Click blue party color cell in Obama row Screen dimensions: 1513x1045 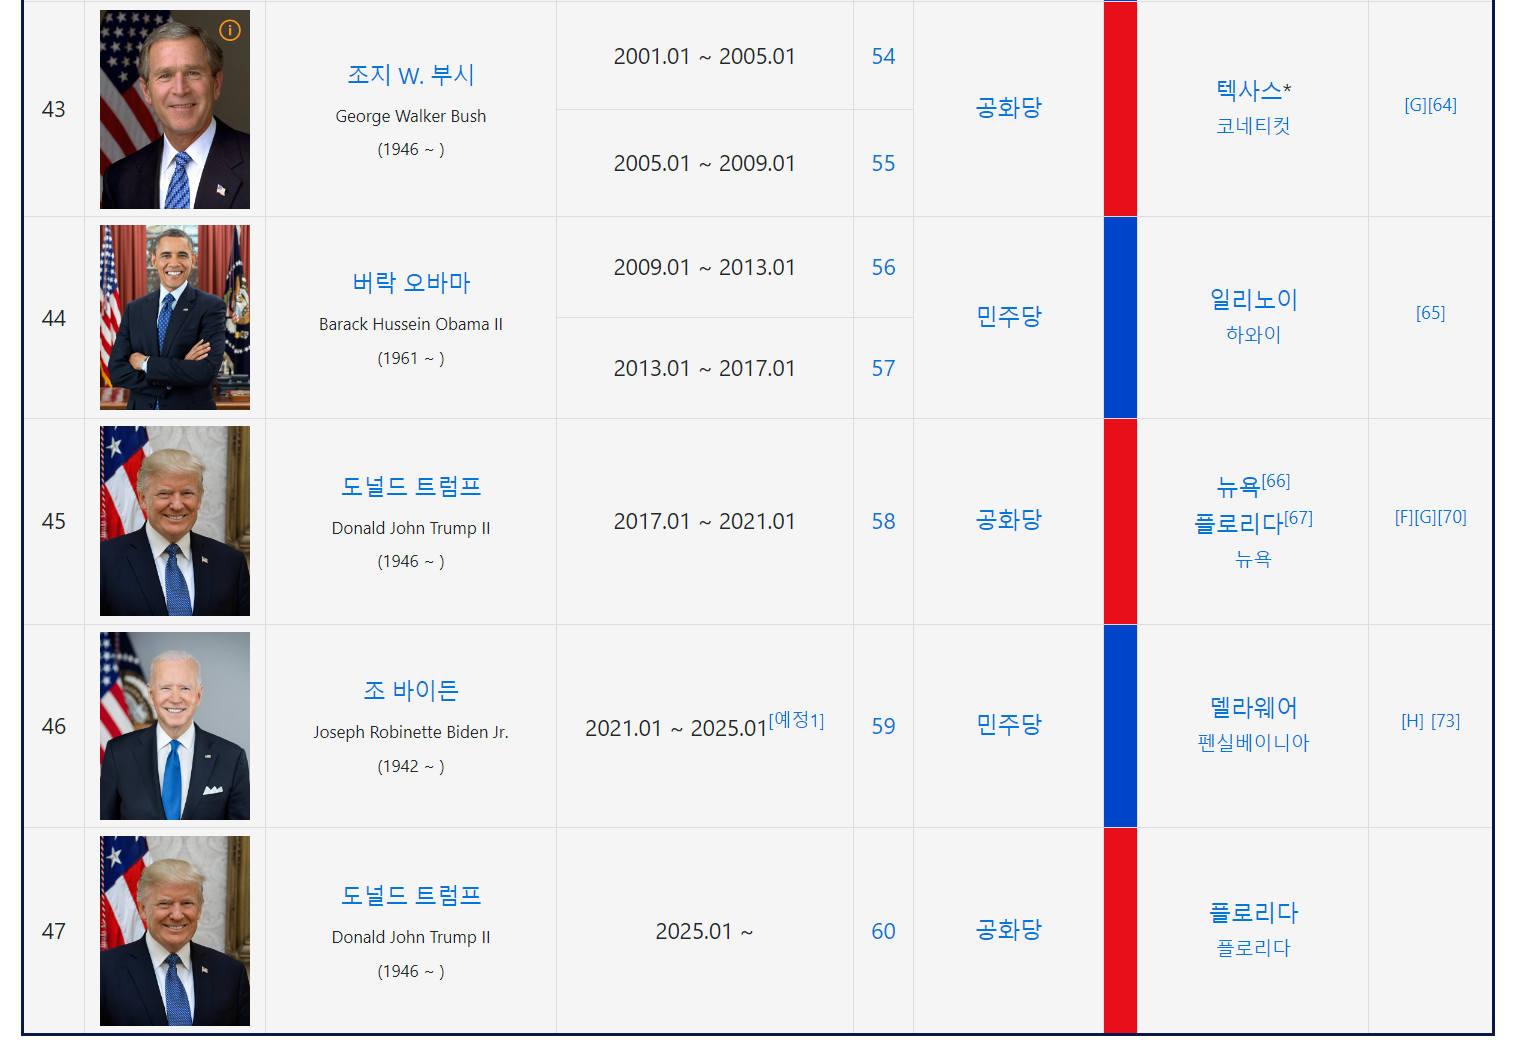point(1120,317)
